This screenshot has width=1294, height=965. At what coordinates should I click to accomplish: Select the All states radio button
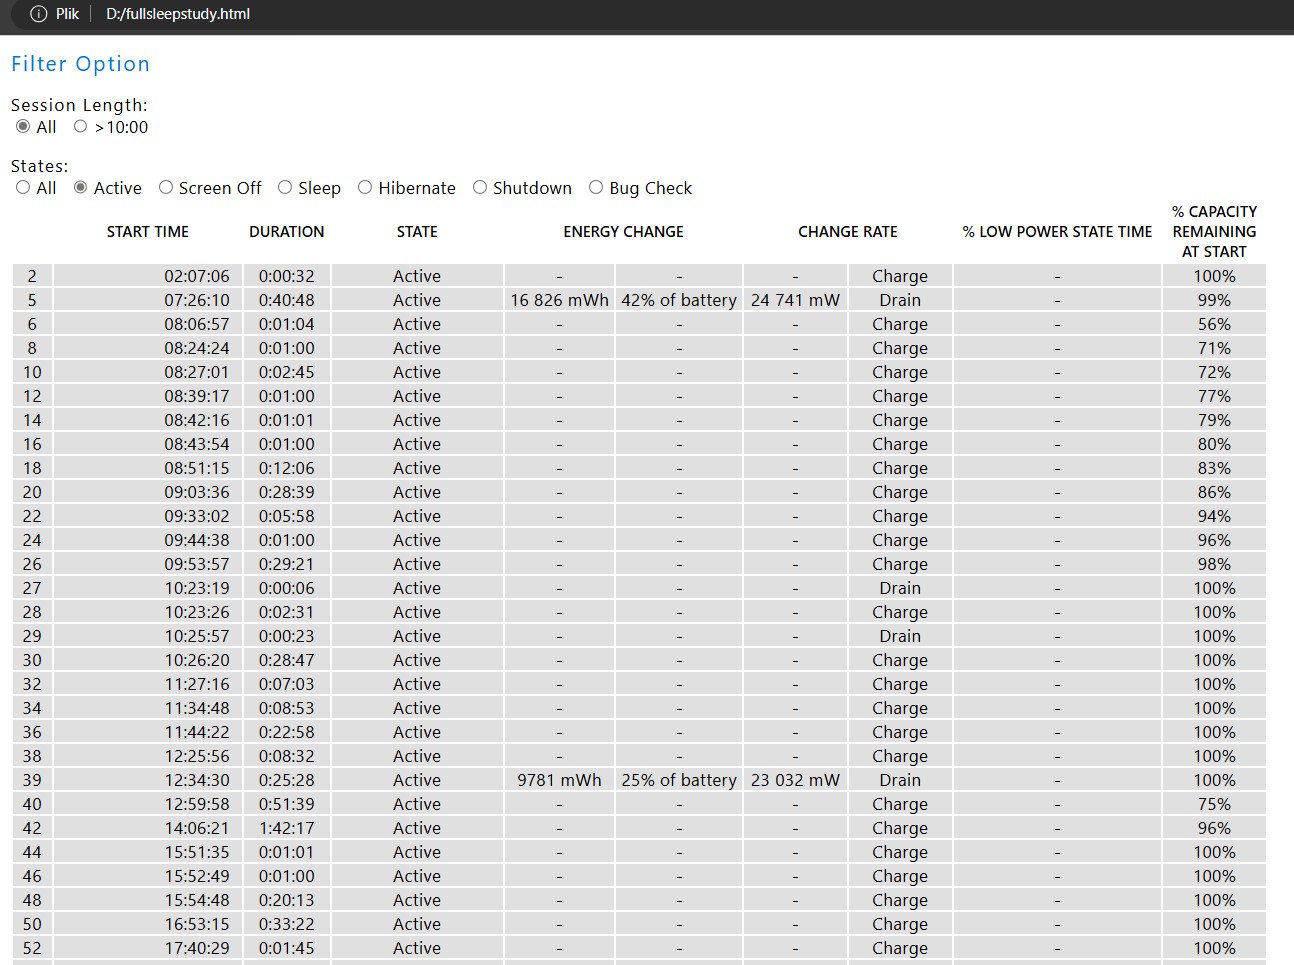click(x=23, y=188)
